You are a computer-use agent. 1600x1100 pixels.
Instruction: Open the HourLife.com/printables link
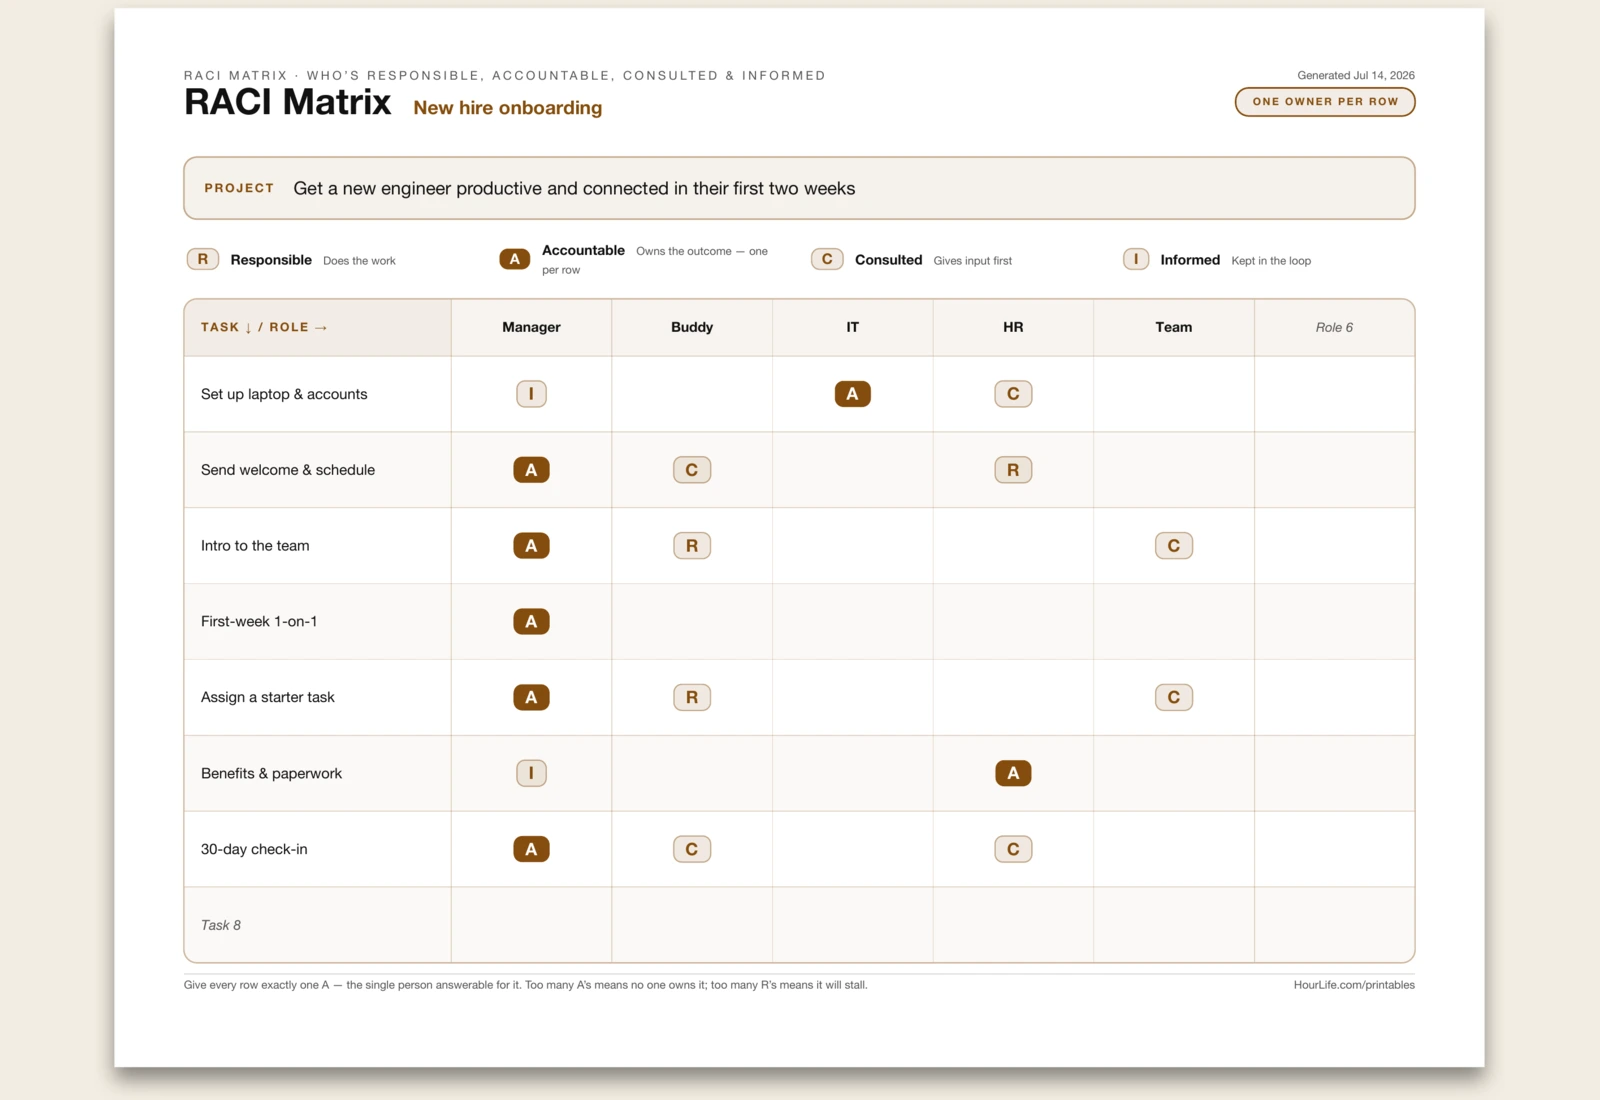coord(1354,985)
